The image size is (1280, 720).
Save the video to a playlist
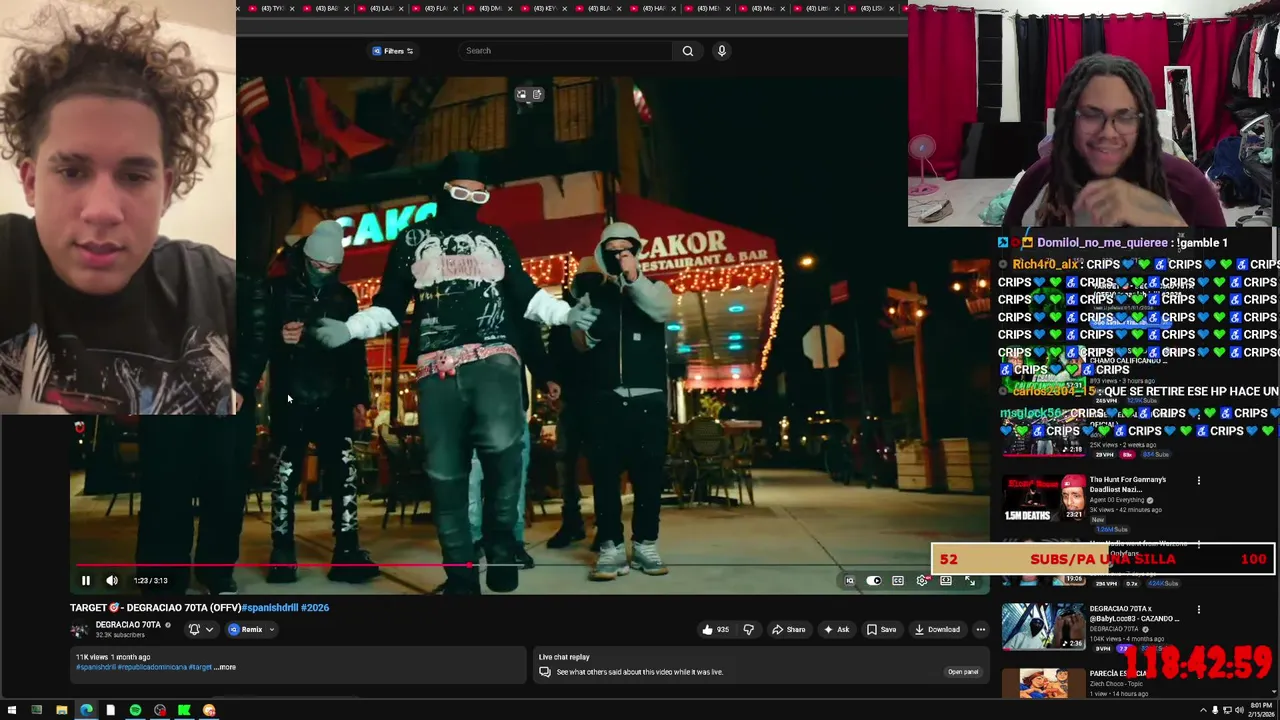(x=881, y=629)
